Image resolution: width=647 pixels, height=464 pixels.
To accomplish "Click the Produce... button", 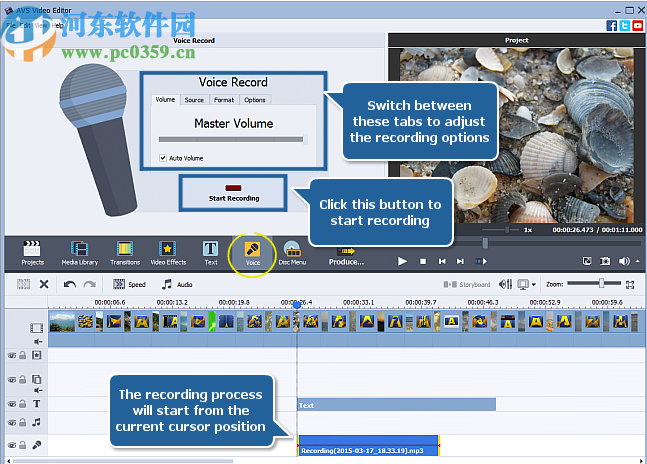I will pos(346,256).
